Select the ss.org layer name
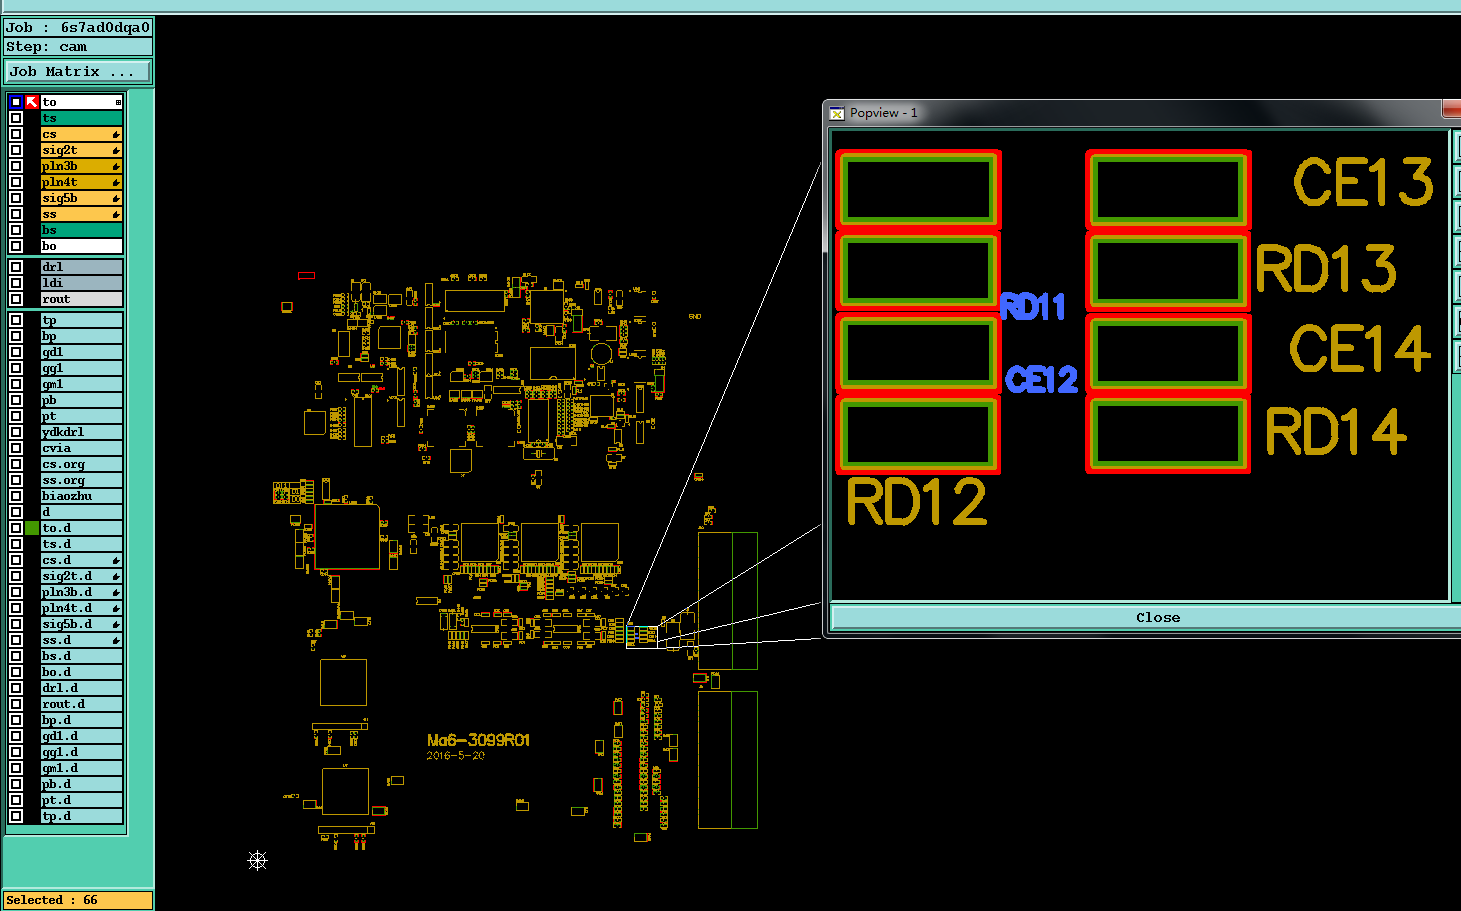This screenshot has width=1461, height=911. tap(81, 480)
